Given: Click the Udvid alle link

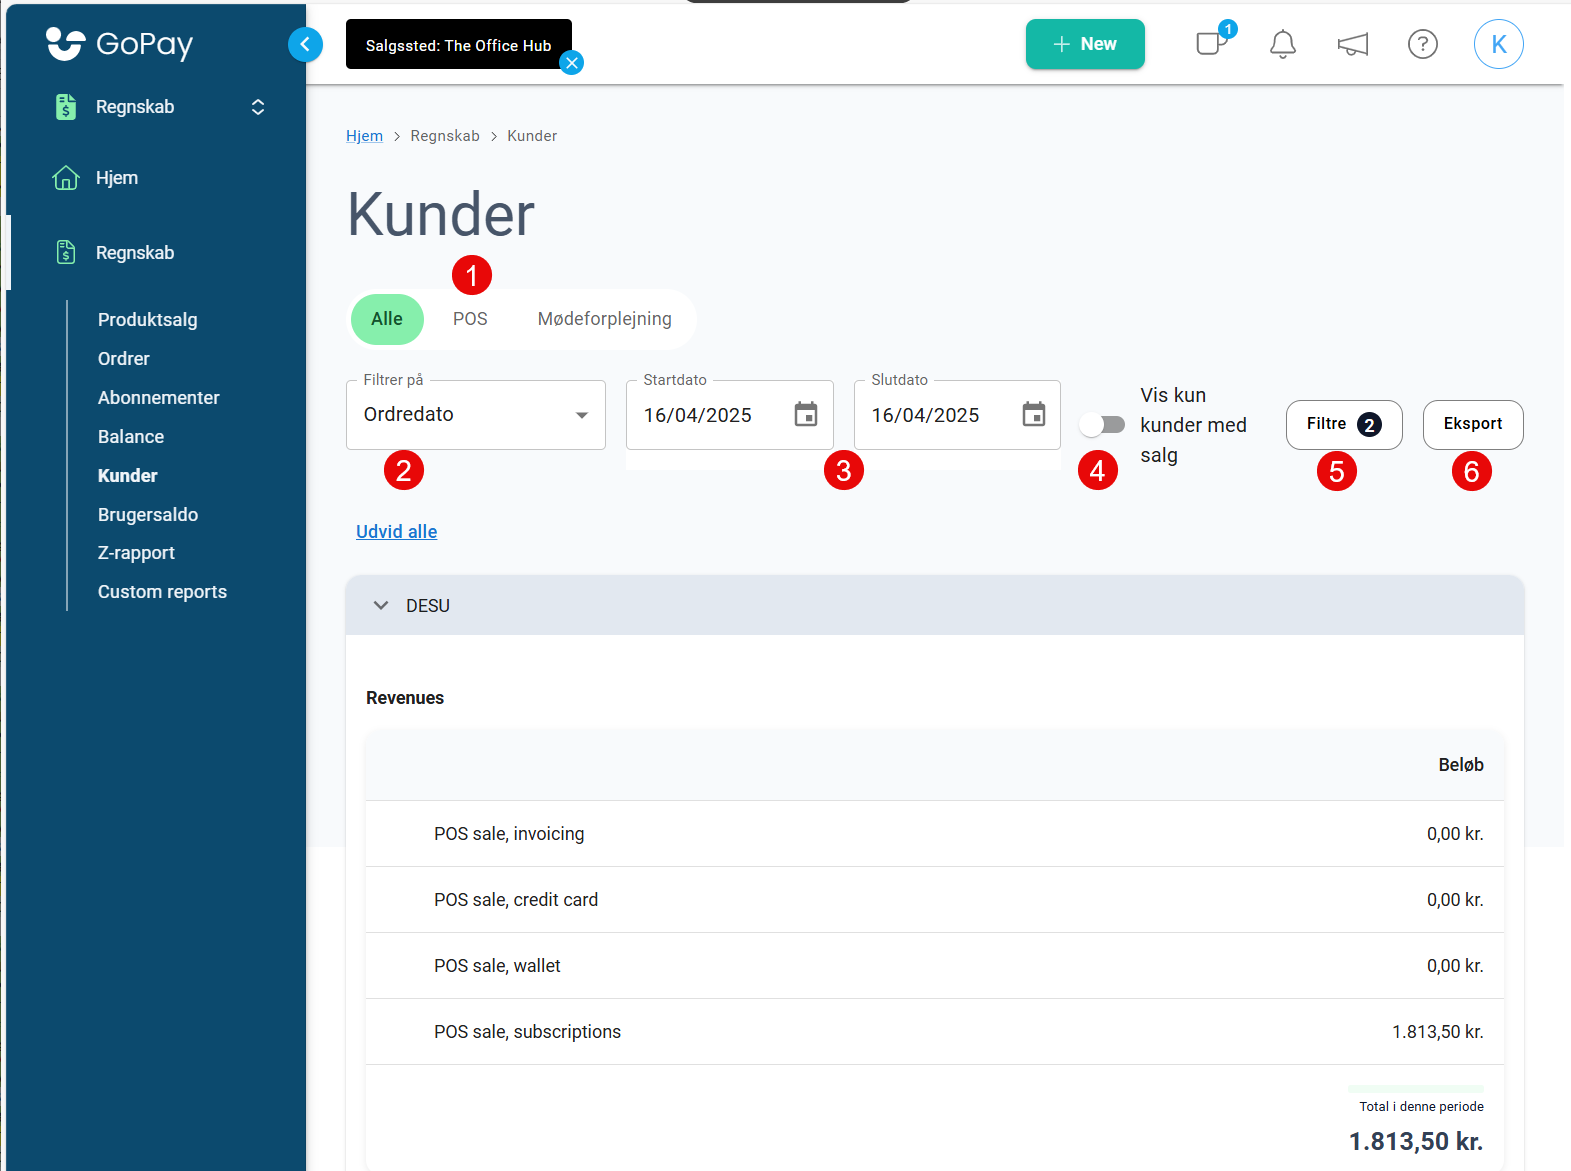Looking at the screenshot, I should (x=397, y=532).
